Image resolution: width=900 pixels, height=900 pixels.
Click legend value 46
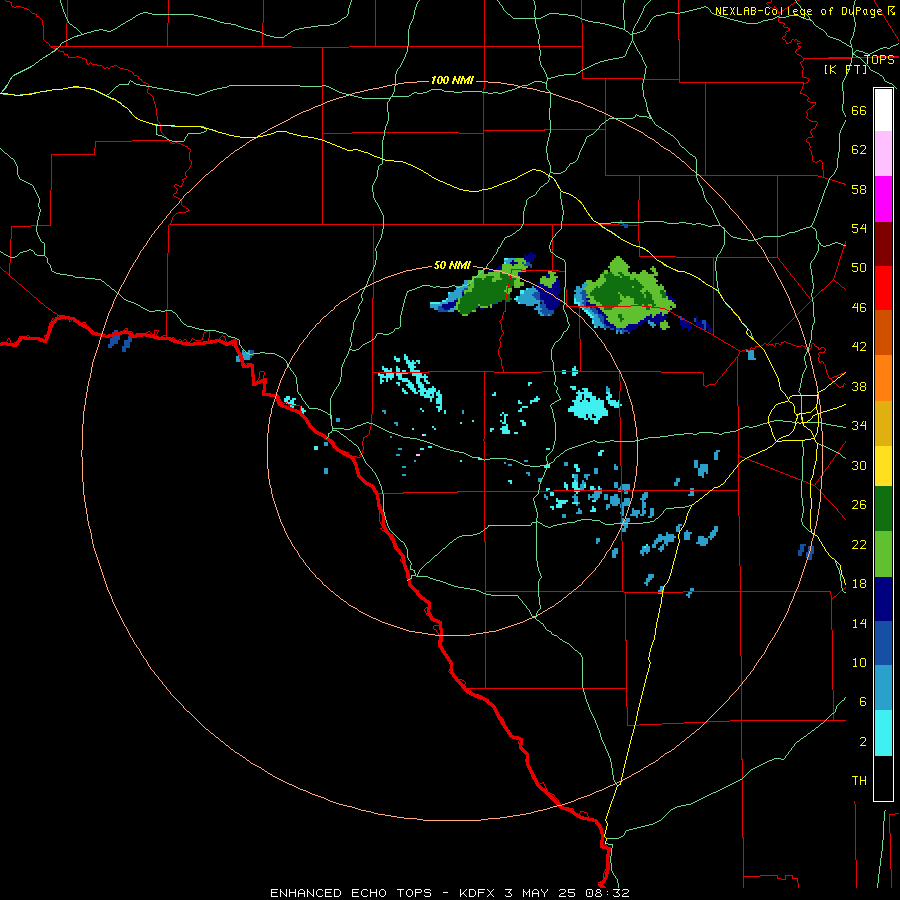(x=859, y=308)
